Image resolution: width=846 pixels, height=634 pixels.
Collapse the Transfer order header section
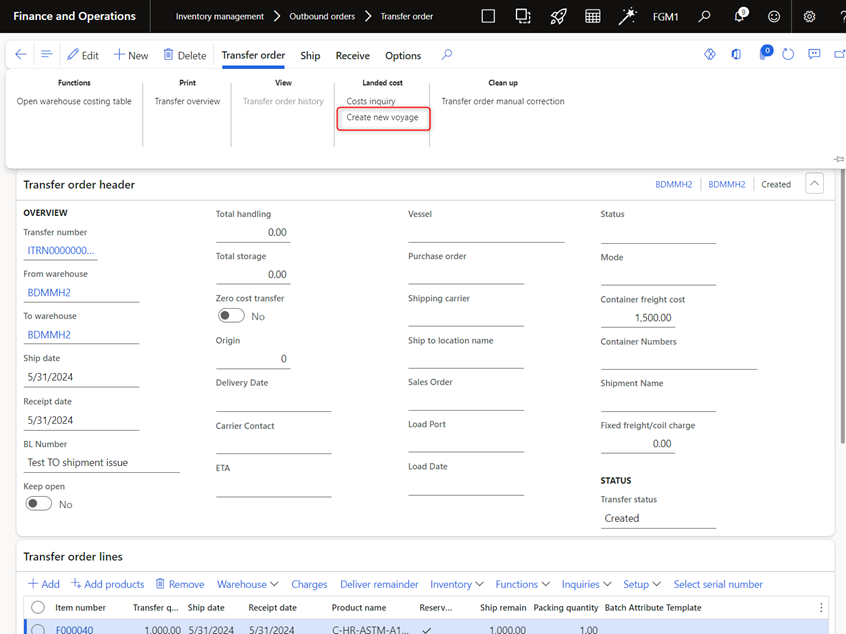[x=814, y=184]
